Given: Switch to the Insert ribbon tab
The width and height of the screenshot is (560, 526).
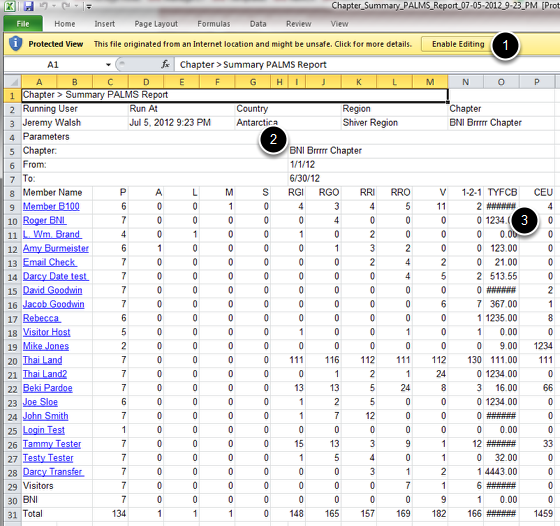Looking at the screenshot, I should coord(105,24).
